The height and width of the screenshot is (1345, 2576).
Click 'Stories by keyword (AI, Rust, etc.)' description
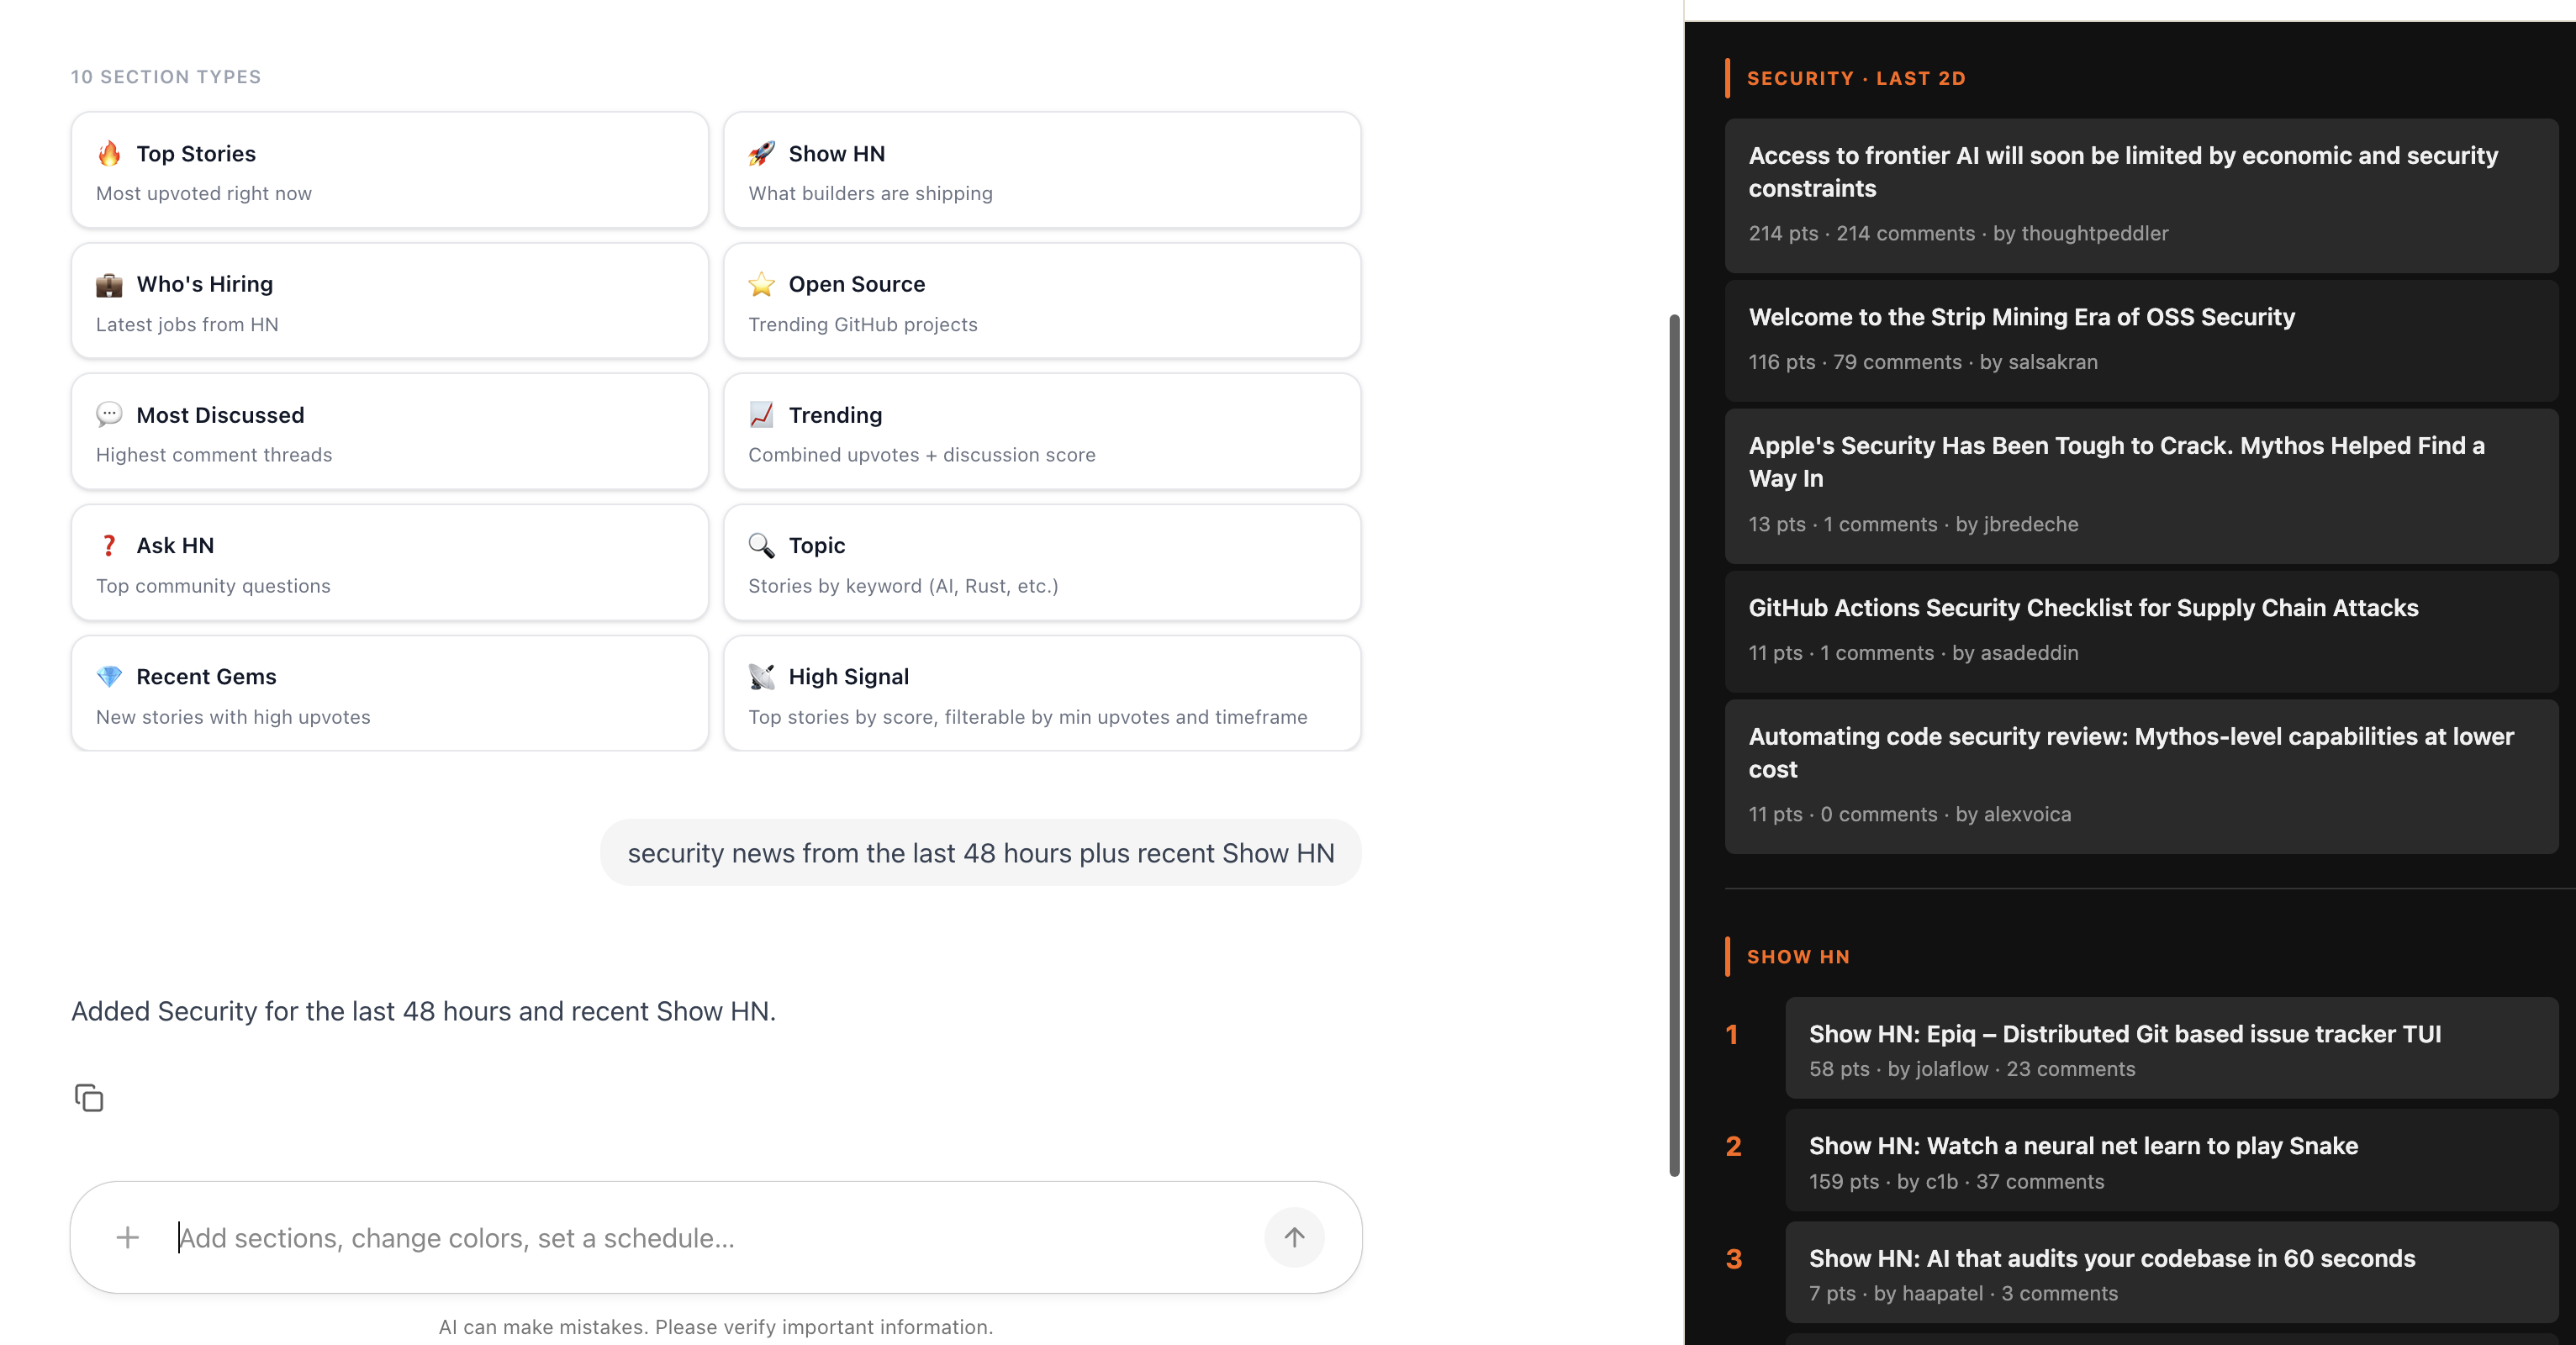point(903,586)
